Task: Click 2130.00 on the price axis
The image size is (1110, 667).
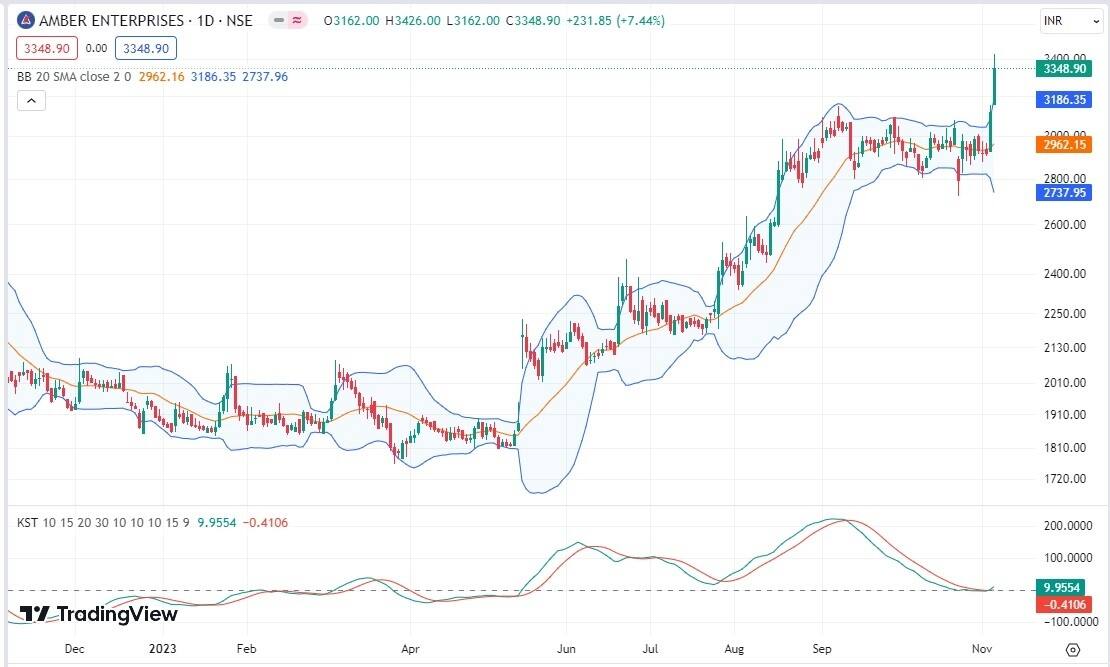Action: click(1065, 348)
